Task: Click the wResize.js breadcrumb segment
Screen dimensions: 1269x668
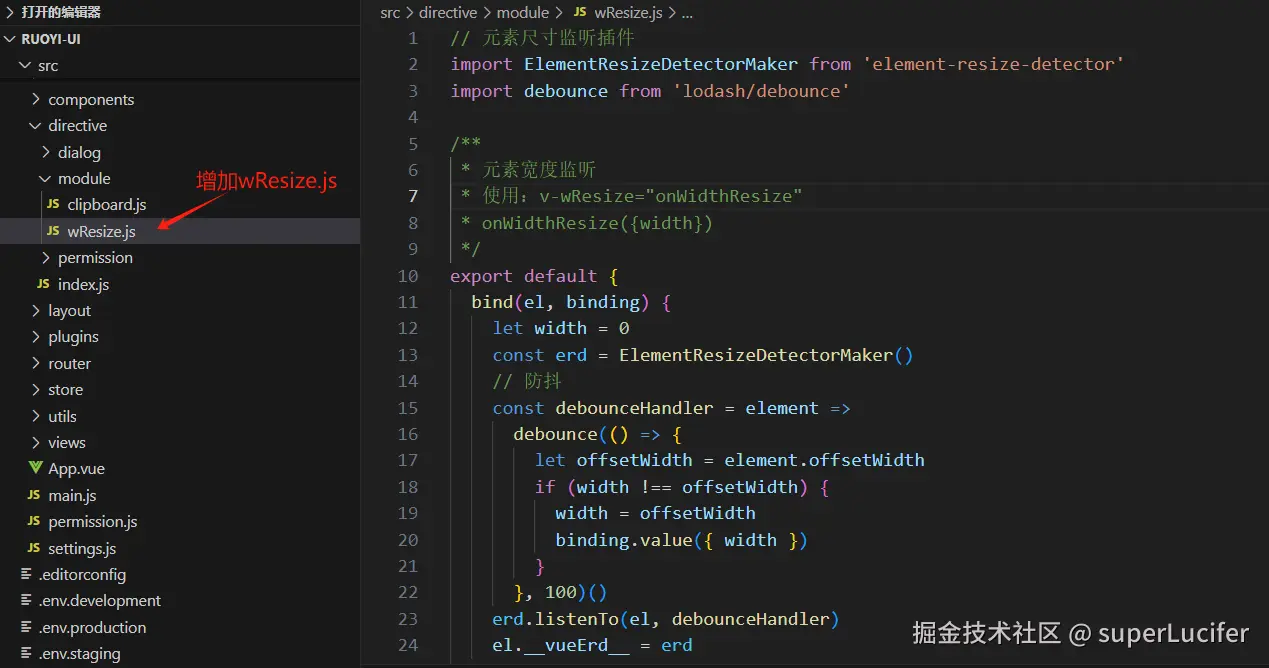Action: pos(629,13)
